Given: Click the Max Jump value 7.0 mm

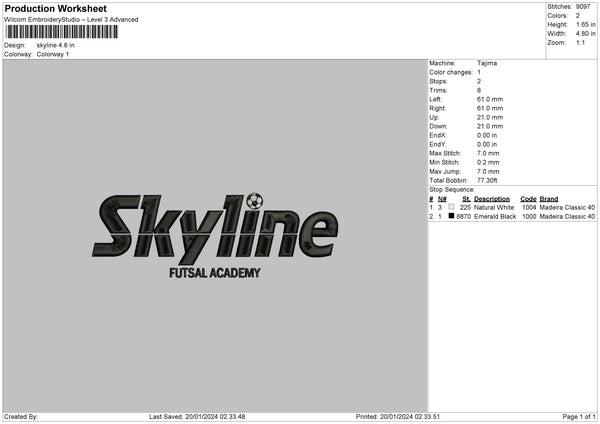Looking at the screenshot, I should pos(488,172).
